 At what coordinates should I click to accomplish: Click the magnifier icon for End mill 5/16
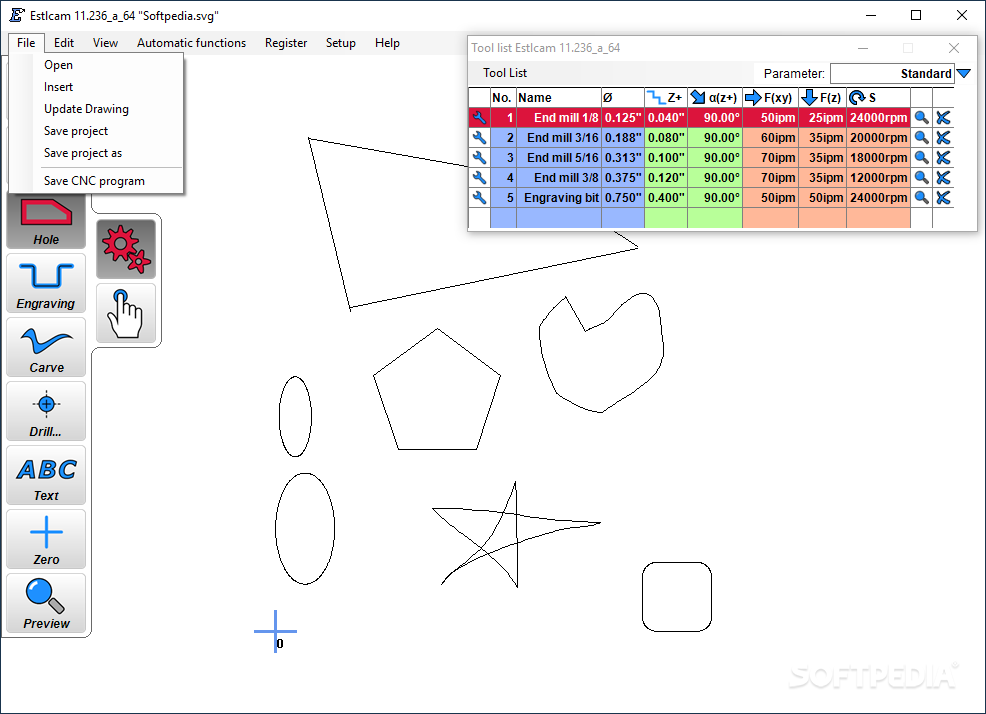click(x=921, y=158)
